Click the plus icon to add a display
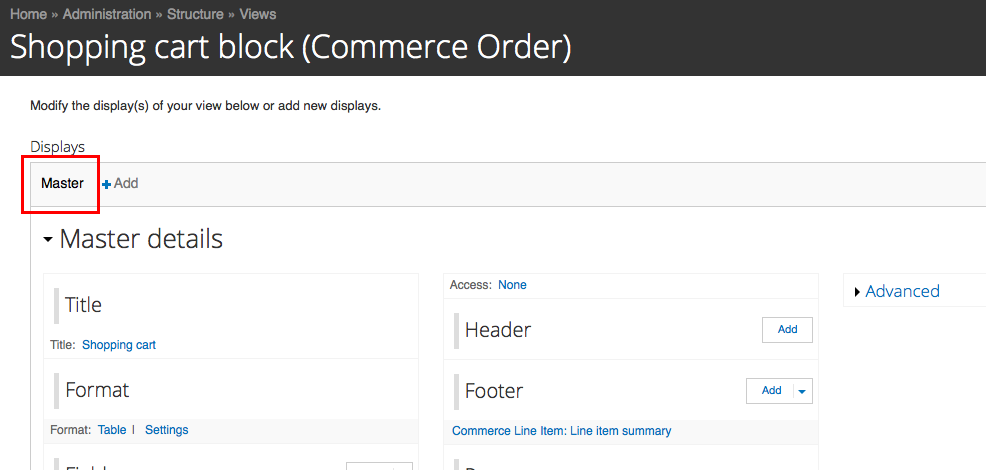Screen dimensions: 986x470 [x=107, y=184]
